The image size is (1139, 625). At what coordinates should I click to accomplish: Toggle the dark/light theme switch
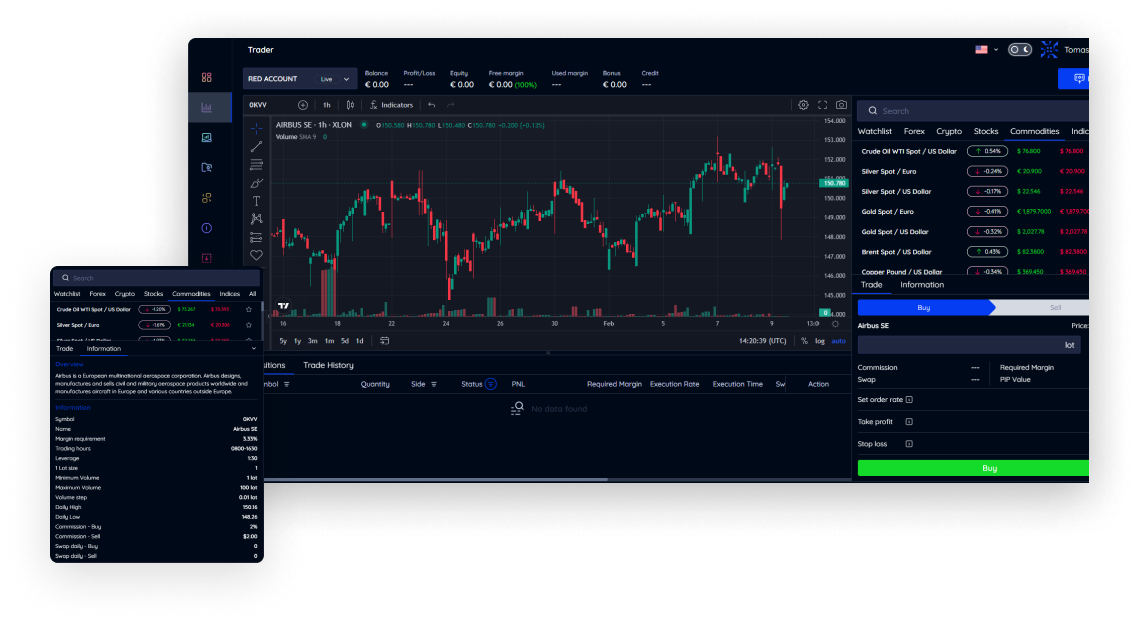click(1019, 50)
